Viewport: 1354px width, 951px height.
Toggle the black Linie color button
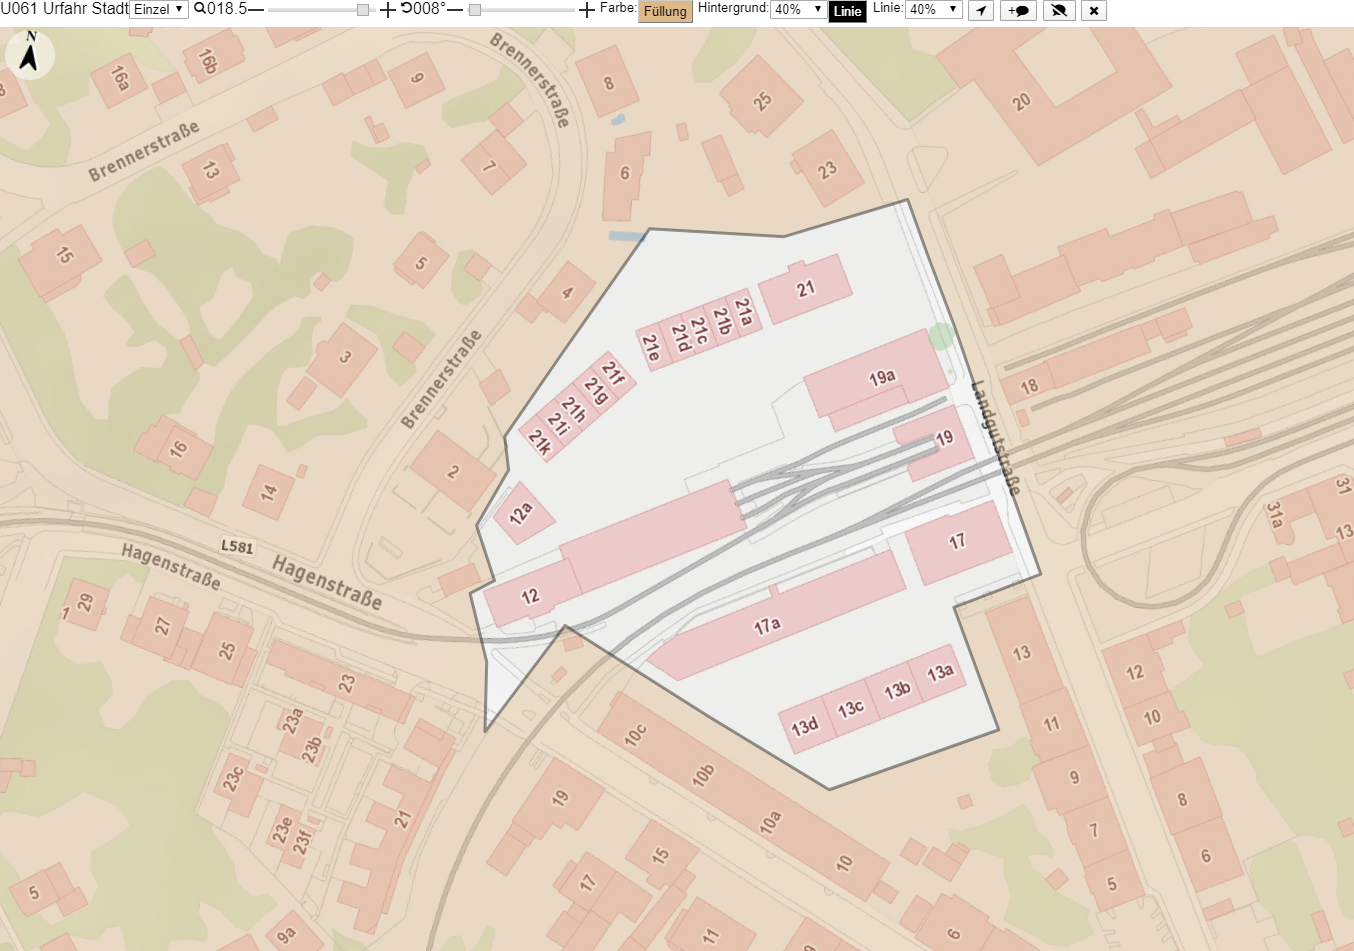(848, 11)
